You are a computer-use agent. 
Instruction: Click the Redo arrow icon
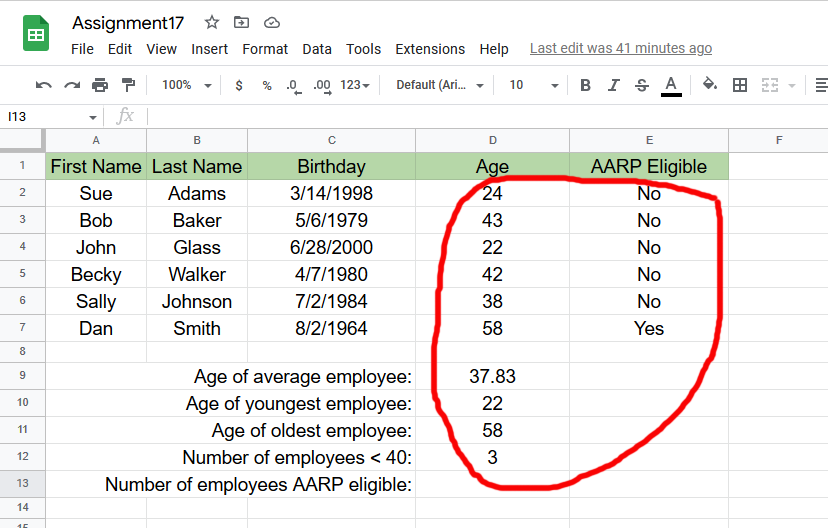pos(72,85)
